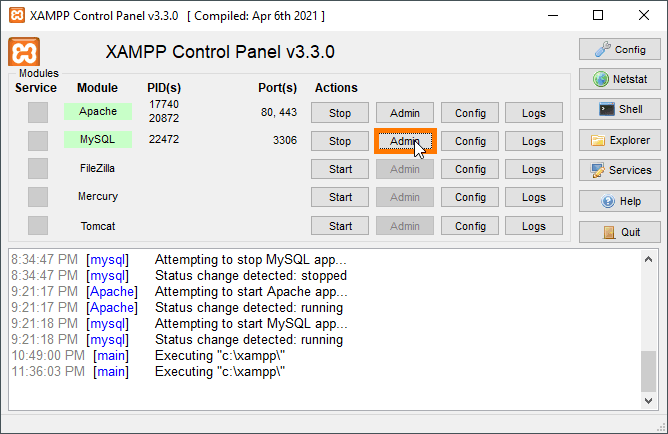Viewport: 668px width, 434px height.
Task: Toggle the Tomcat service checkbox
Action: (38, 225)
